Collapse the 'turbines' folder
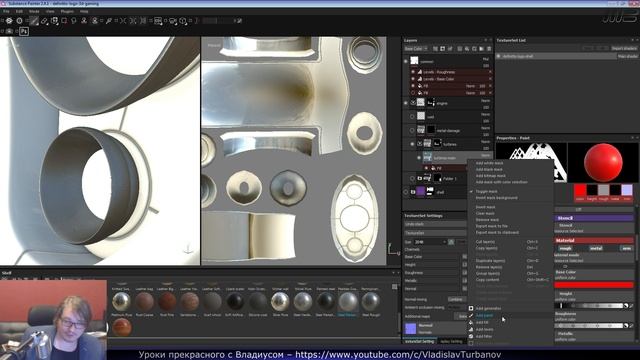This screenshot has width=640, height=360. [x=420, y=144]
